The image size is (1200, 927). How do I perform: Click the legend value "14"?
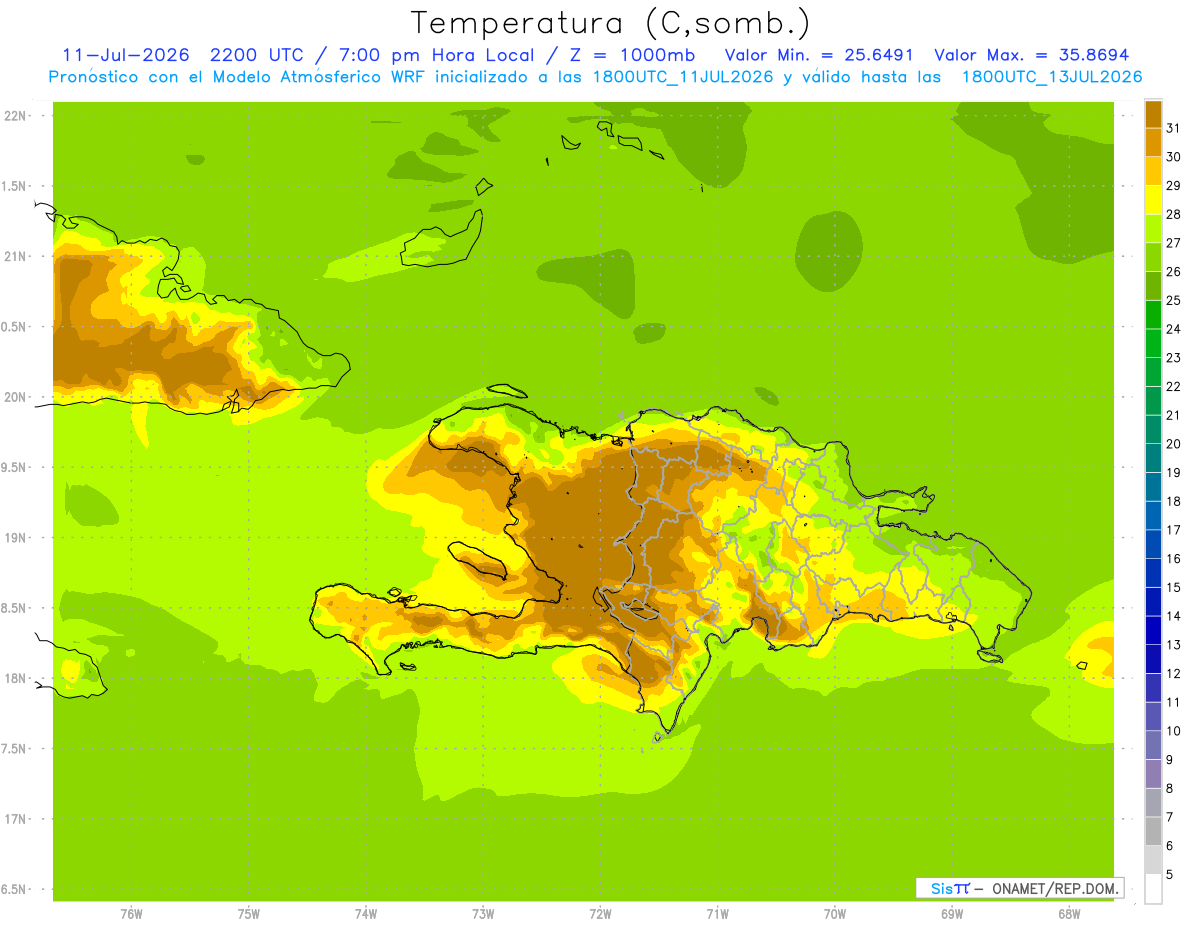(x=1174, y=616)
